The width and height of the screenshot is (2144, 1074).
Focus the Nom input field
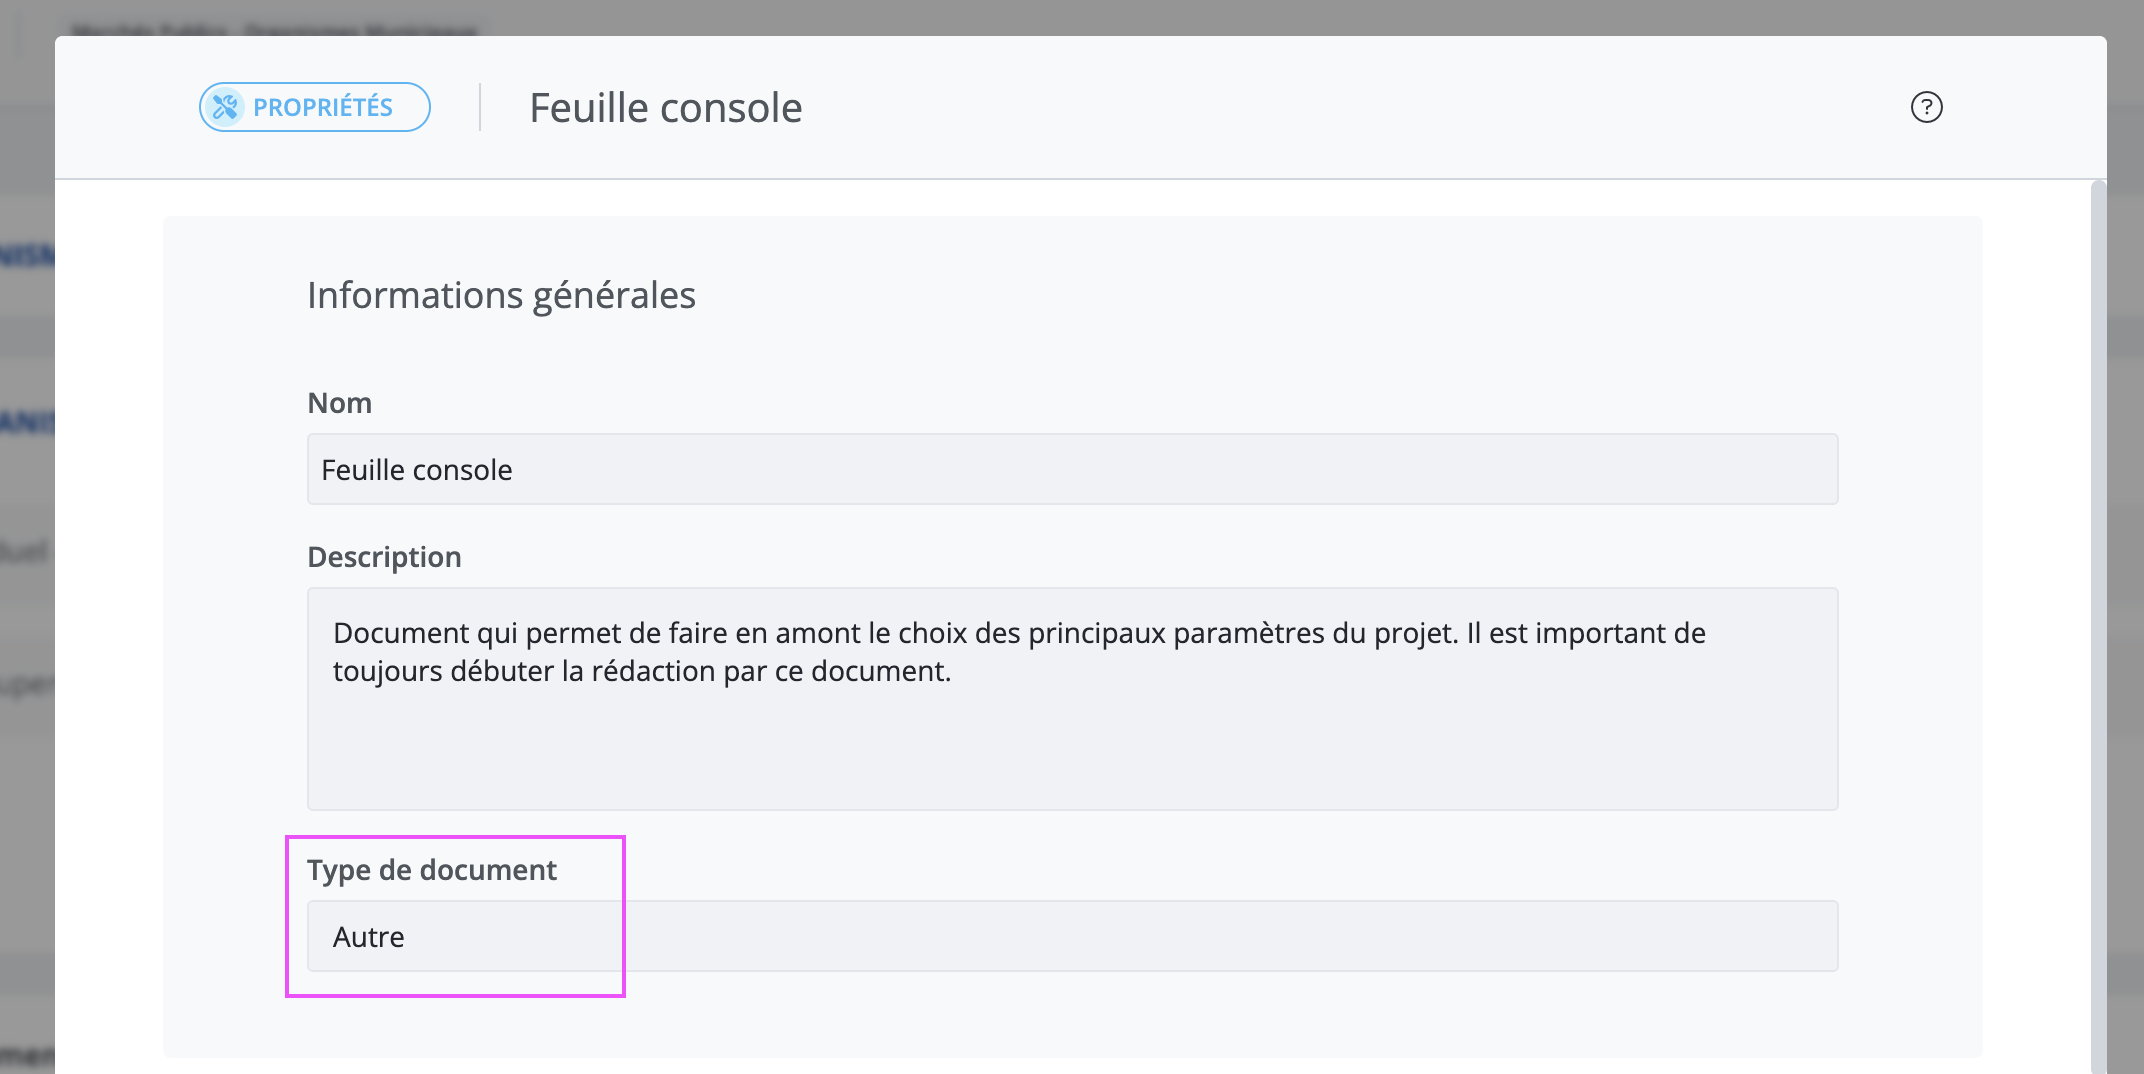(x=1072, y=469)
